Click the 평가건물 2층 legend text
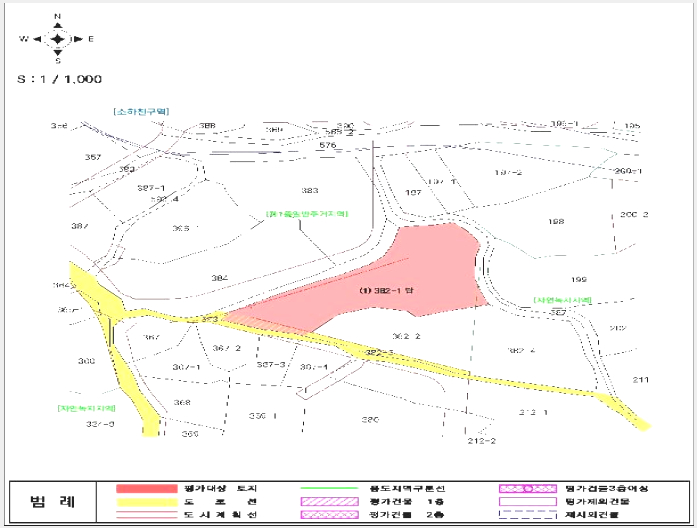The width and height of the screenshot is (697, 528). 407,515
